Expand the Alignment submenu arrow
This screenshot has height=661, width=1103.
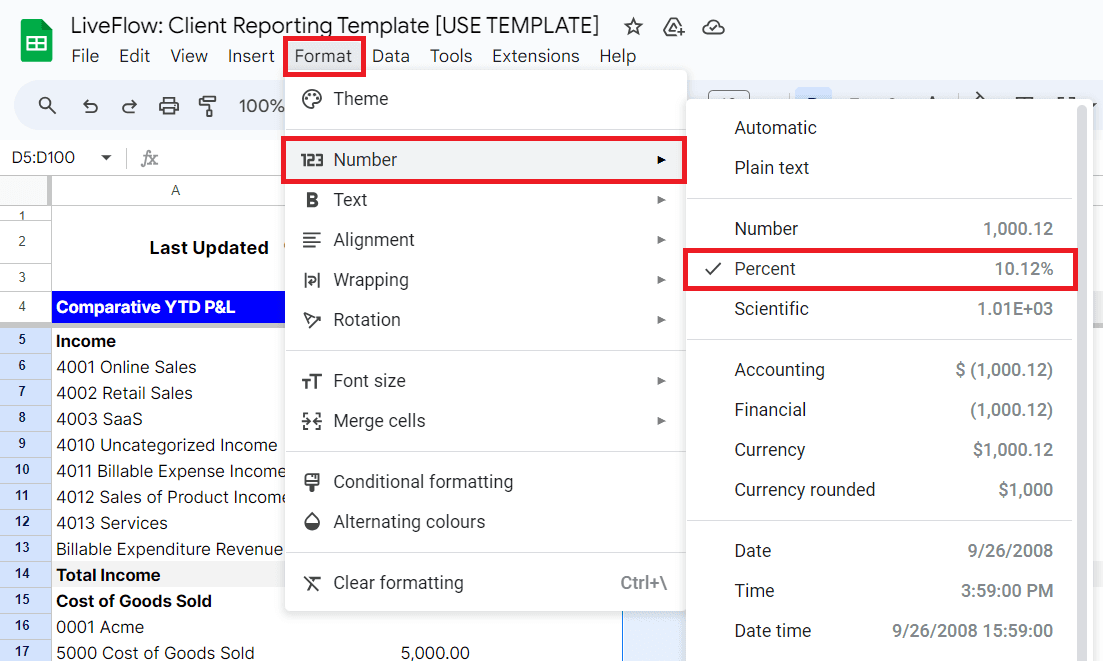(x=661, y=240)
